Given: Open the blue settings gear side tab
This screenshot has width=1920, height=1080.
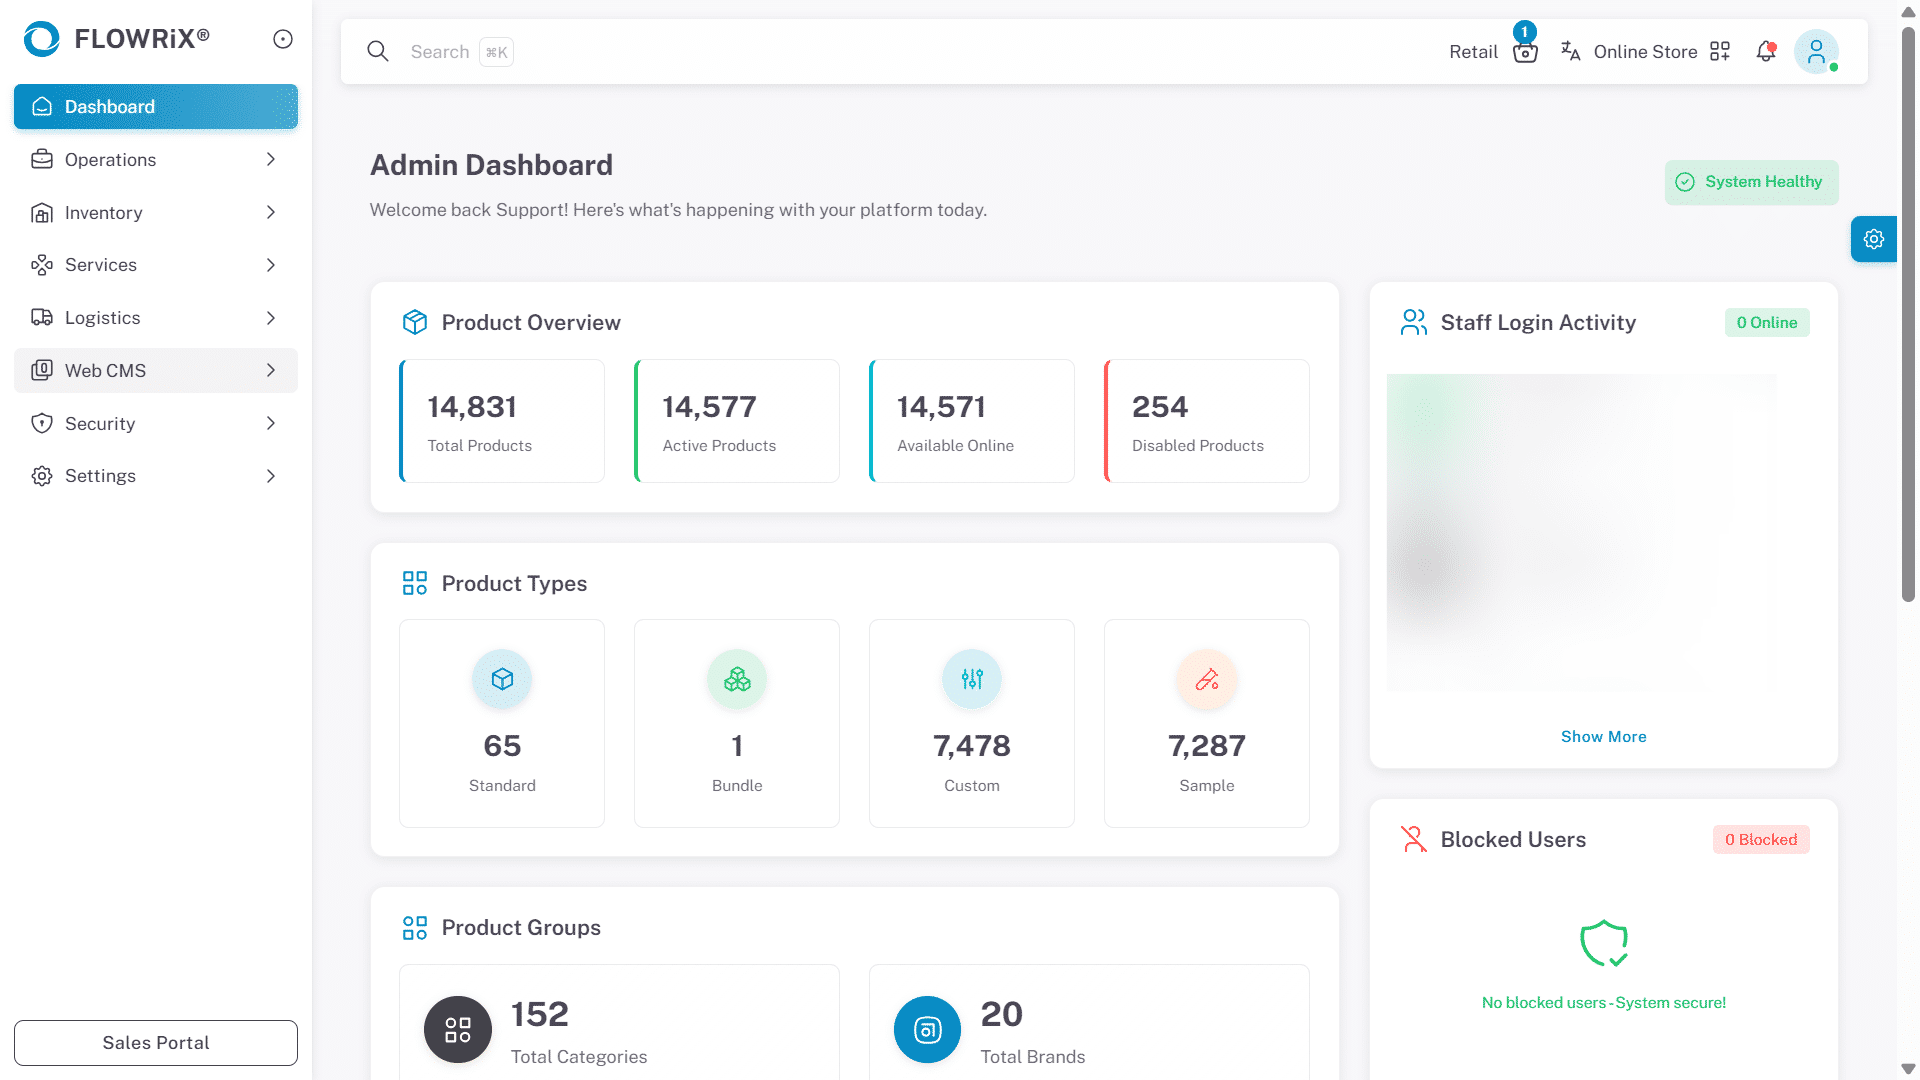Looking at the screenshot, I should (1874, 239).
